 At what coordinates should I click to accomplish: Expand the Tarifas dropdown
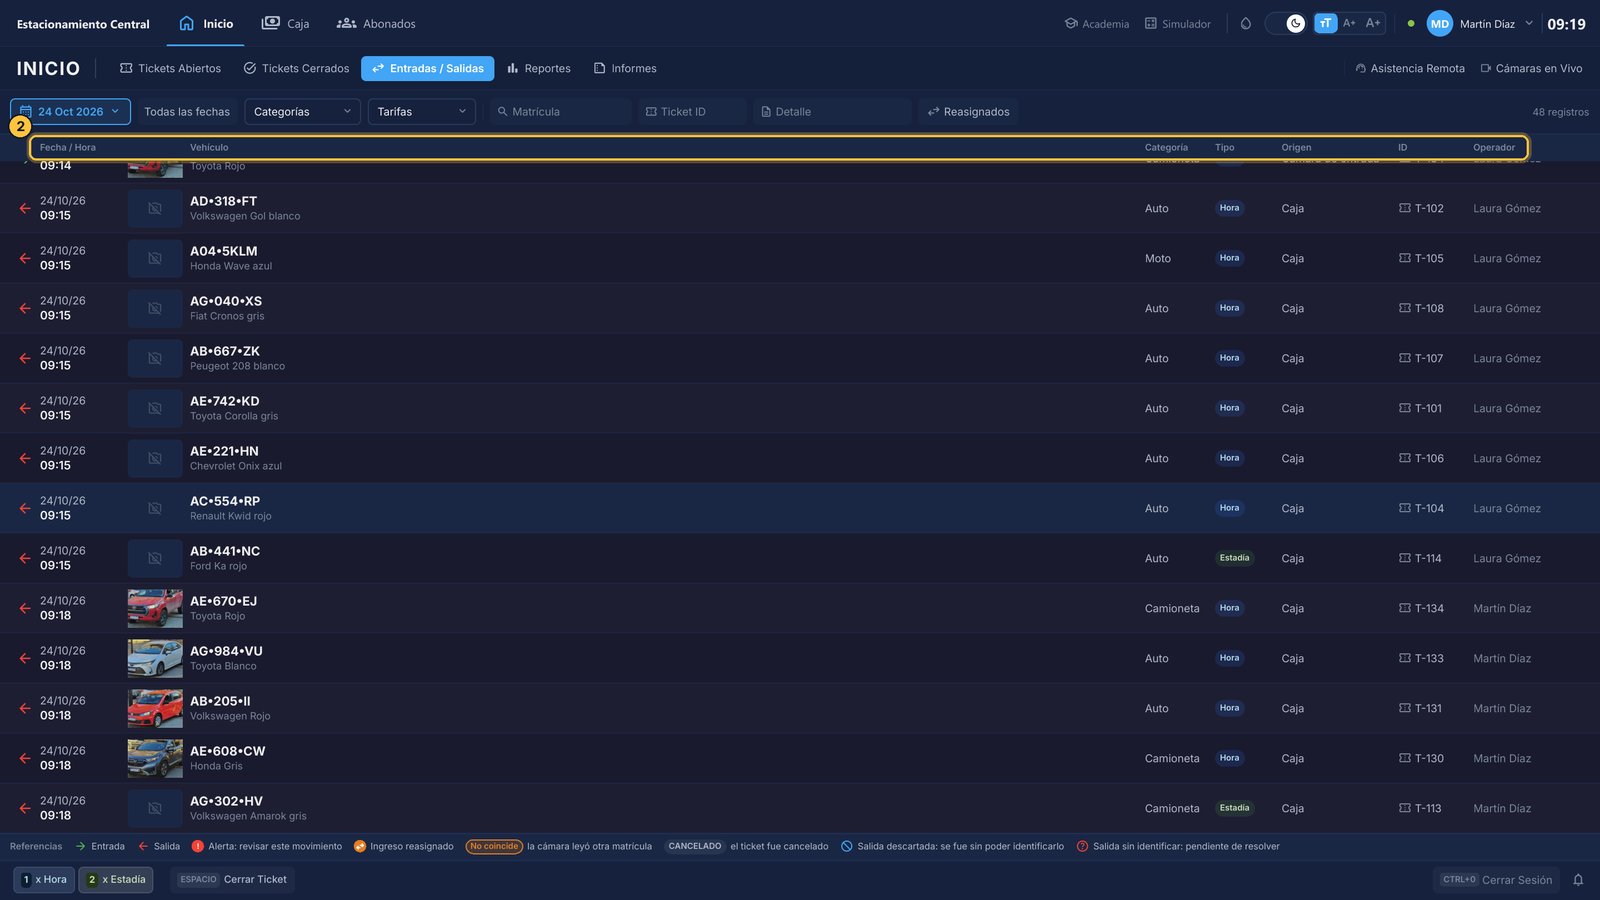(x=422, y=111)
